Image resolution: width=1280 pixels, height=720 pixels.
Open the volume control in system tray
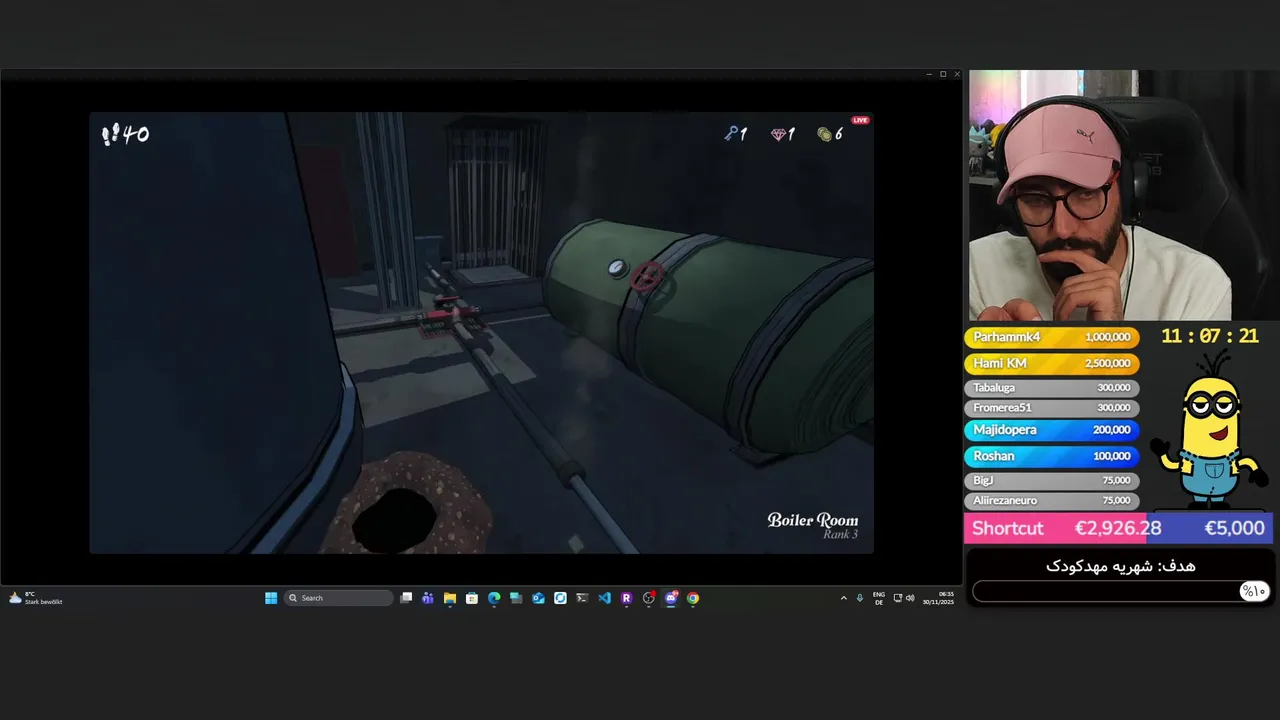click(x=910, y=598)
